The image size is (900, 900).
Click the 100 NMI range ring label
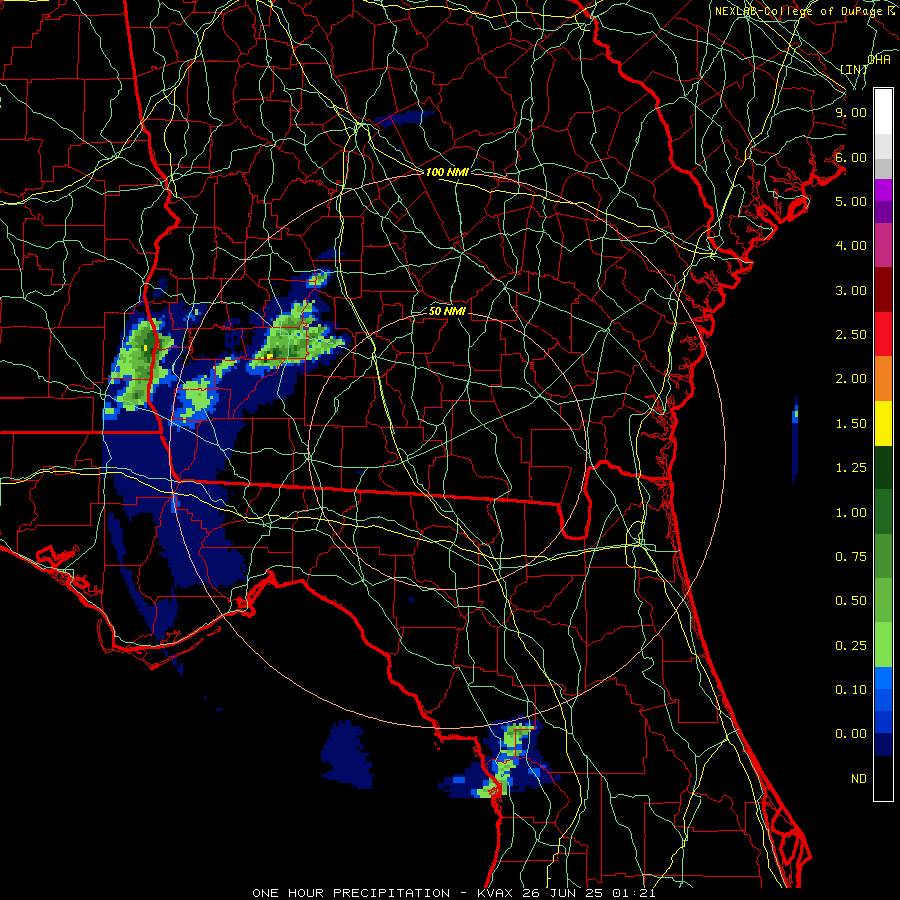tap(447, 172)
